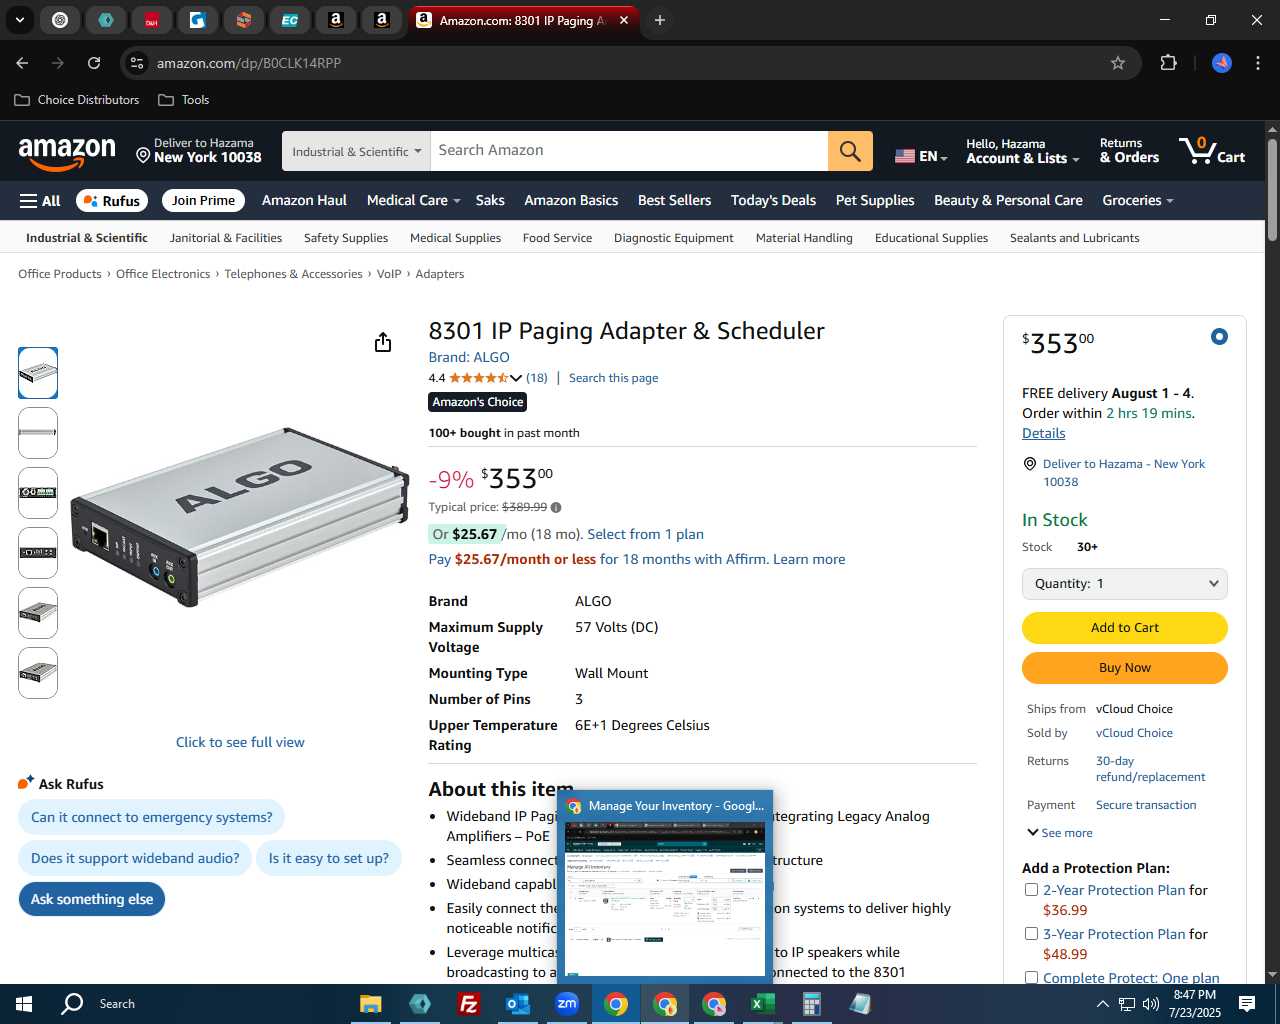Reload the page
This screenshot has width=1280, height=1024.
[94, 63]
